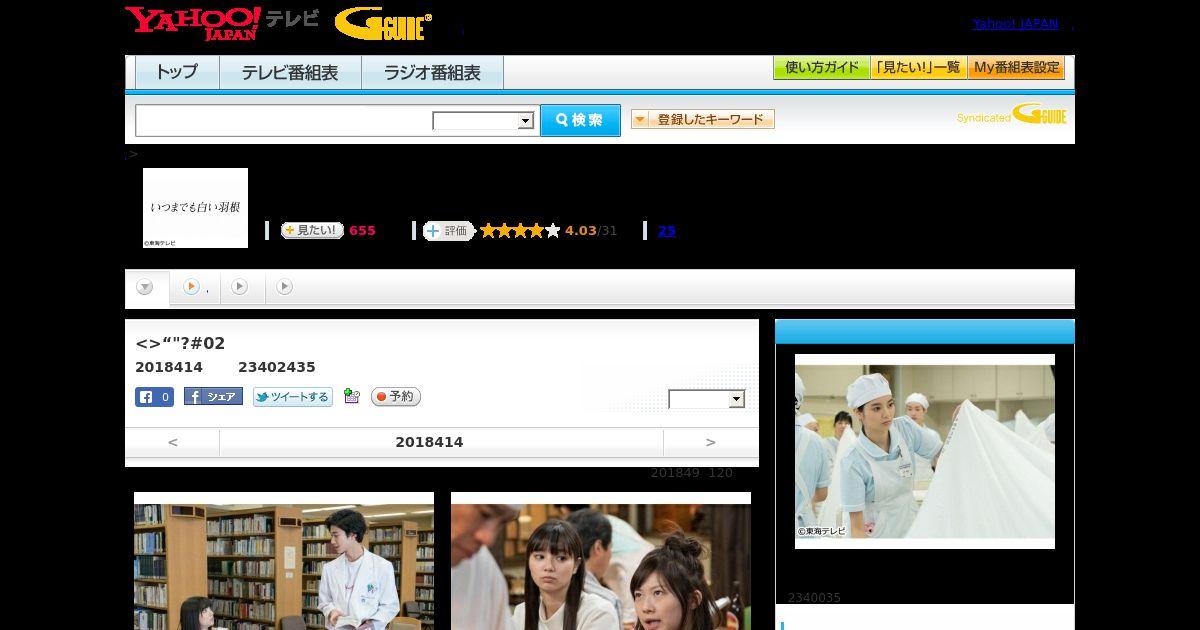
Task: Open the blue 25 link
Action: click(x=667, y=231)
